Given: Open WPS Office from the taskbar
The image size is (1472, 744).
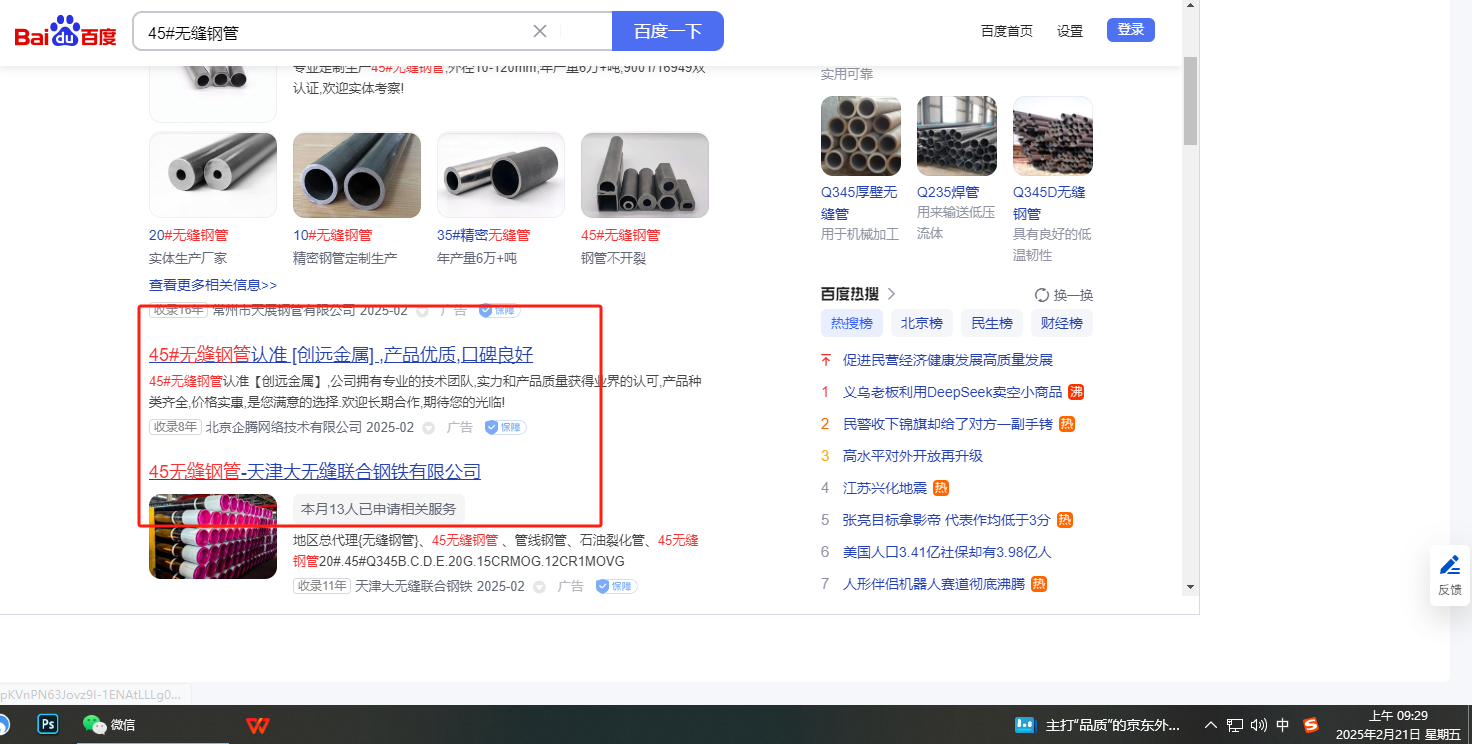Looking at the screenshot, I should [258, 724].
